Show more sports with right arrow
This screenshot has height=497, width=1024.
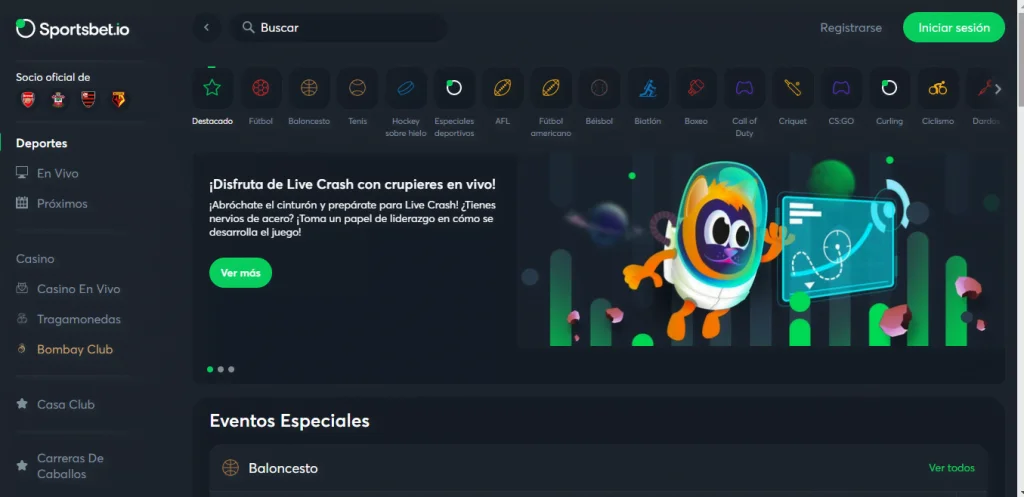pos(998,89)
